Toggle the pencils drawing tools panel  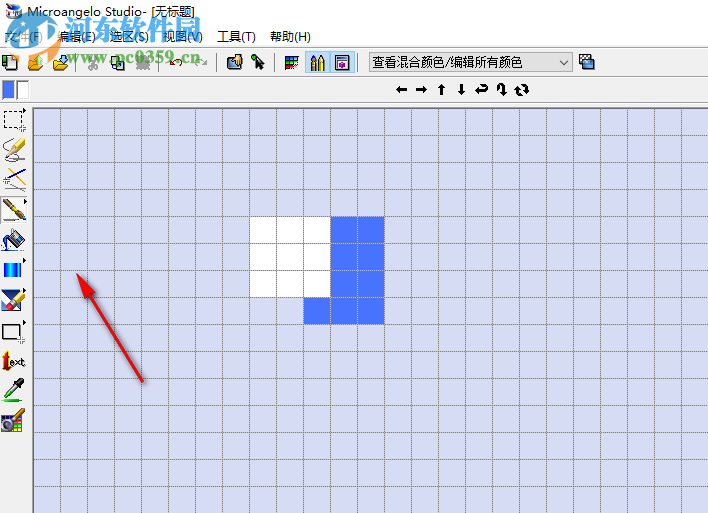[x=317, y=62]
